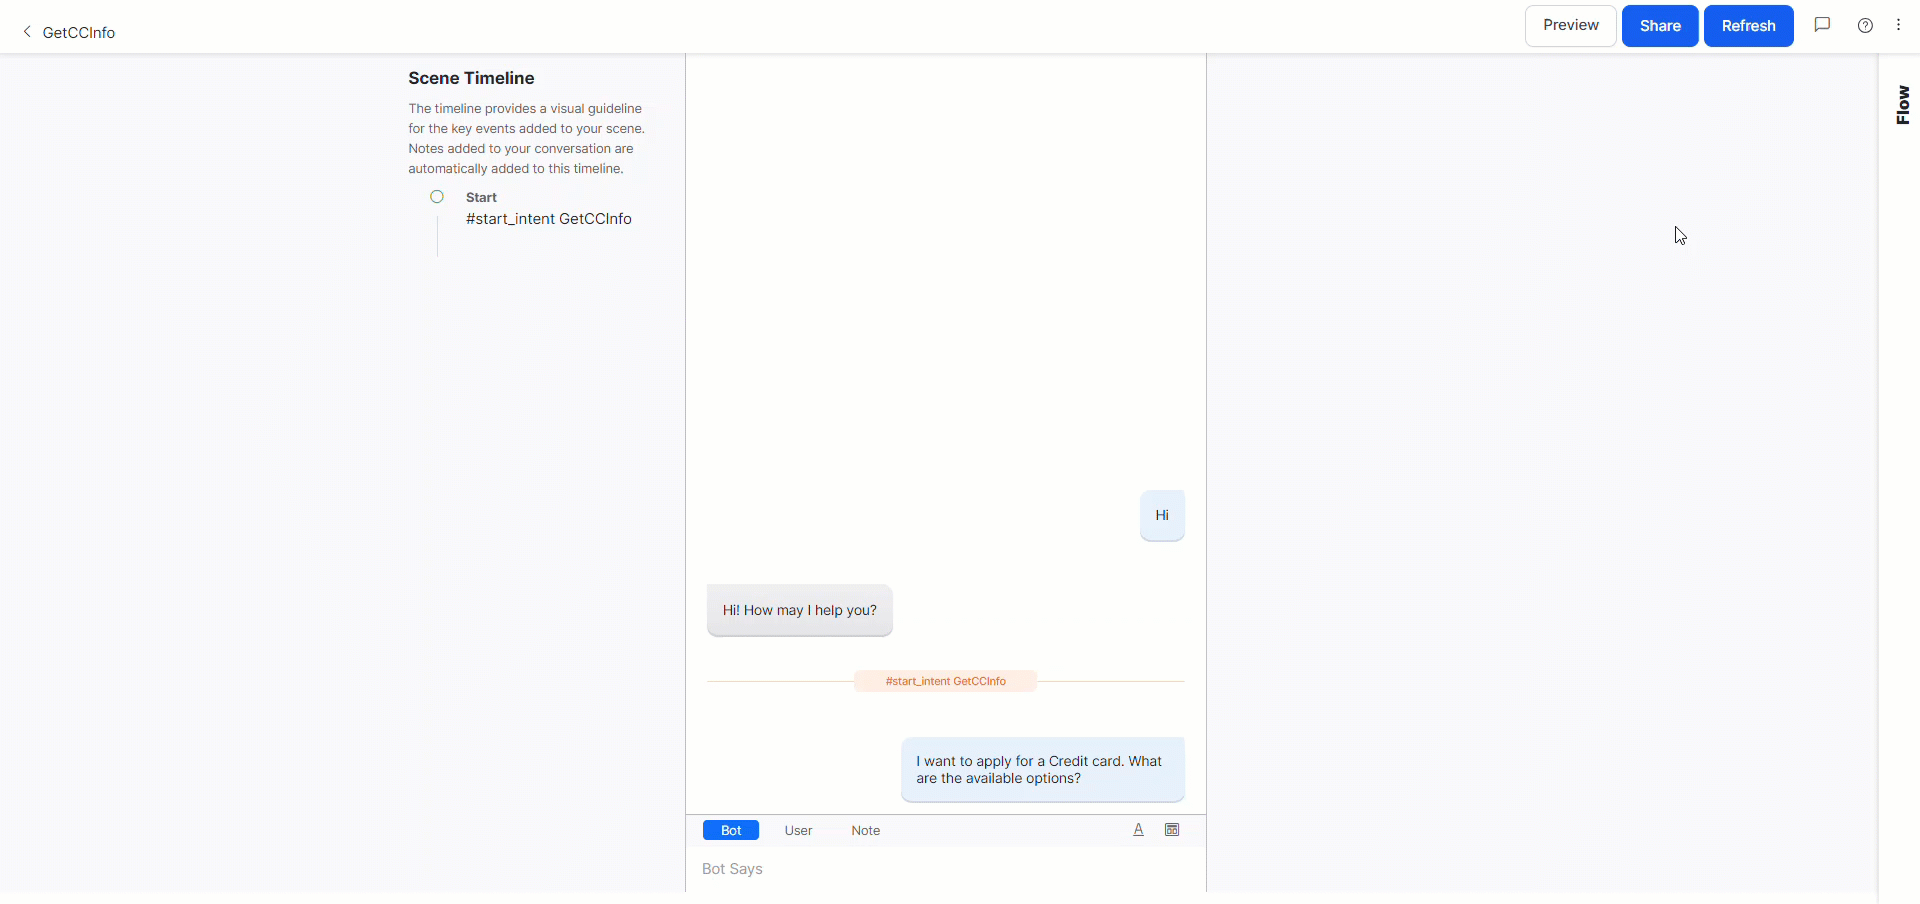Select the 'Hi! How may I help you?' bubble
The image size is (1920, 904).
(x=800, y=610)
